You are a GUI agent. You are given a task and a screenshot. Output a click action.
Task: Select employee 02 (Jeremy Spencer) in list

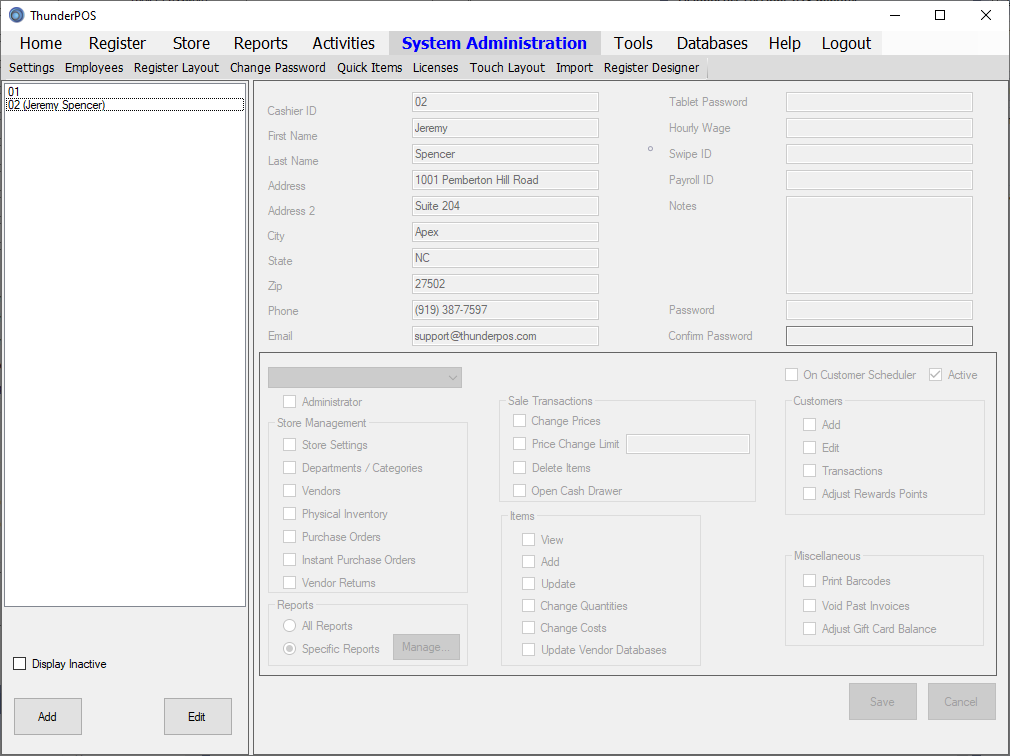click(x=57, y=105)
